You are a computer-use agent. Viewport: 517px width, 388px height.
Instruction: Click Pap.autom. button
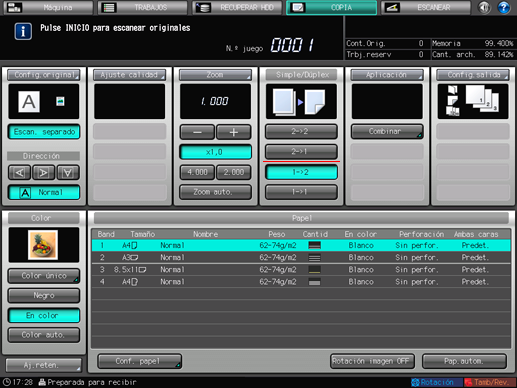[x=464, y=361]
